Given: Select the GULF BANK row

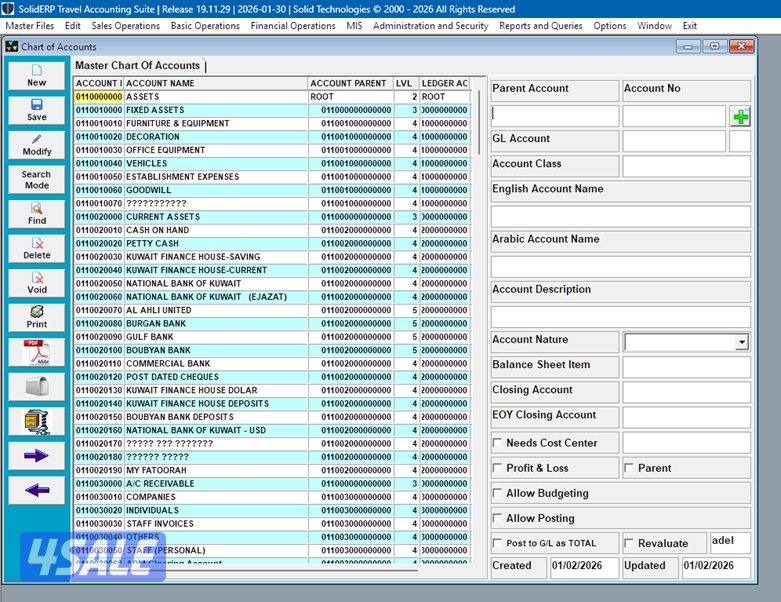Looking at the screenshot, I should point(272,337).
